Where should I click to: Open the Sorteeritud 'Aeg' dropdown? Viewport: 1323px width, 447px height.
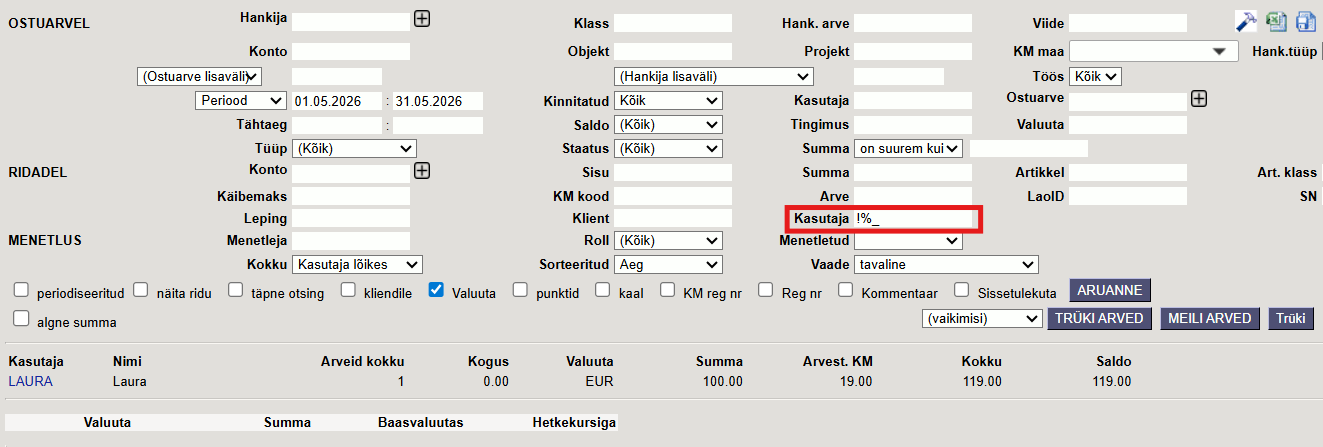click(667, 264)
